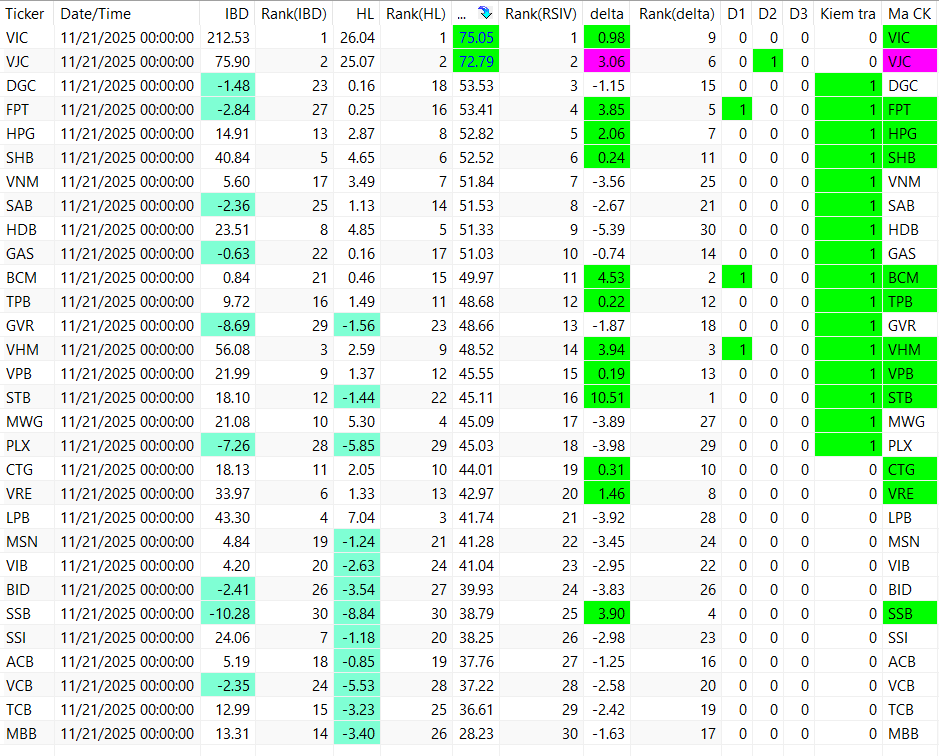939x756 pixels.
Task: Click the HL value -5.53 for VCB
Action: coord(356,685)
